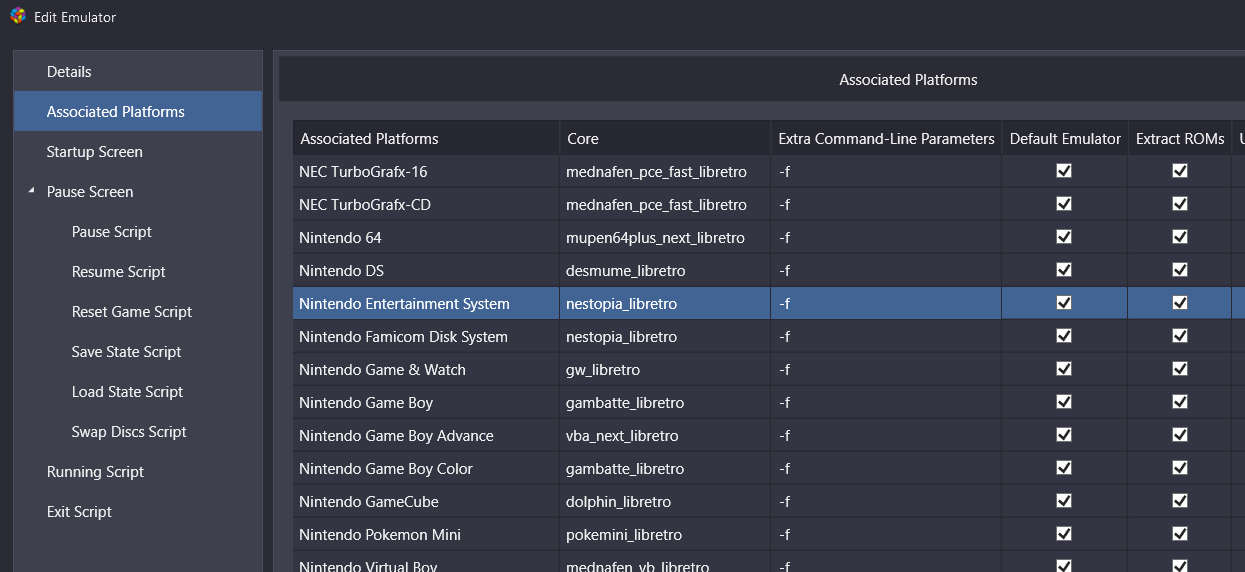Select the Nintendo GameCube platform cell
Screen dimensions: 1245x572
click(x=426, y=501)
